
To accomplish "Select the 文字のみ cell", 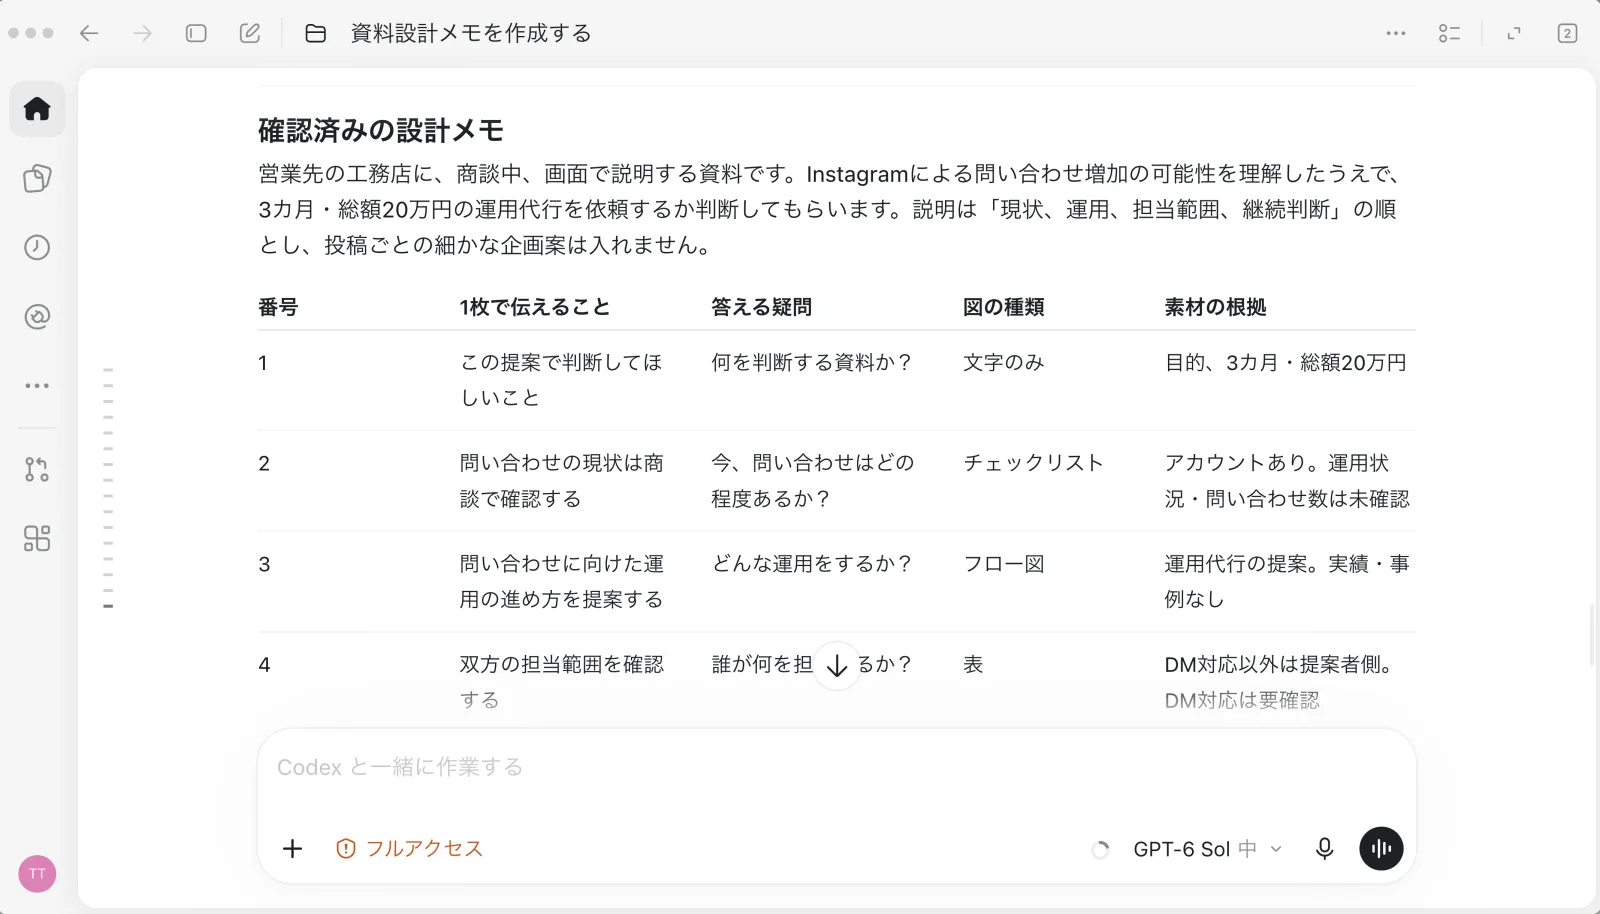I will click(x=1003, y=363).
